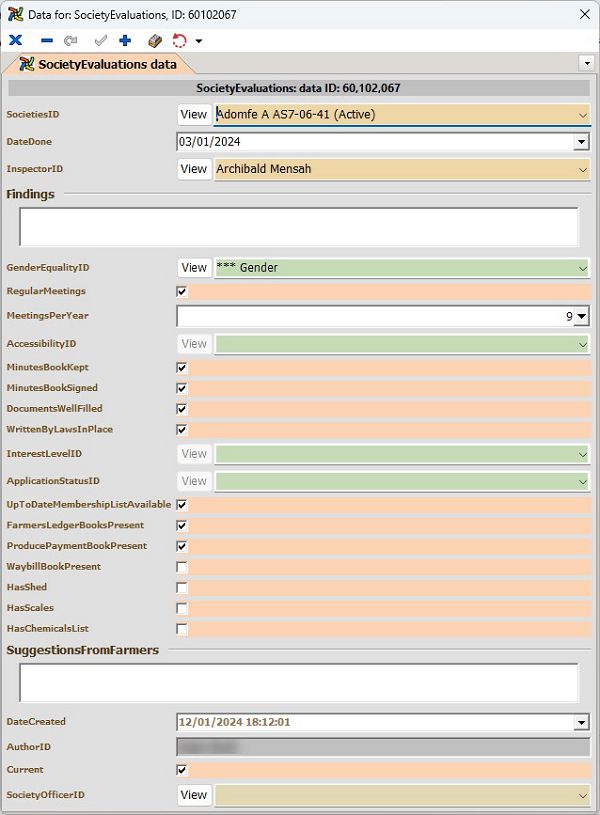Click View button for SocietiesID

coord(194,114)
